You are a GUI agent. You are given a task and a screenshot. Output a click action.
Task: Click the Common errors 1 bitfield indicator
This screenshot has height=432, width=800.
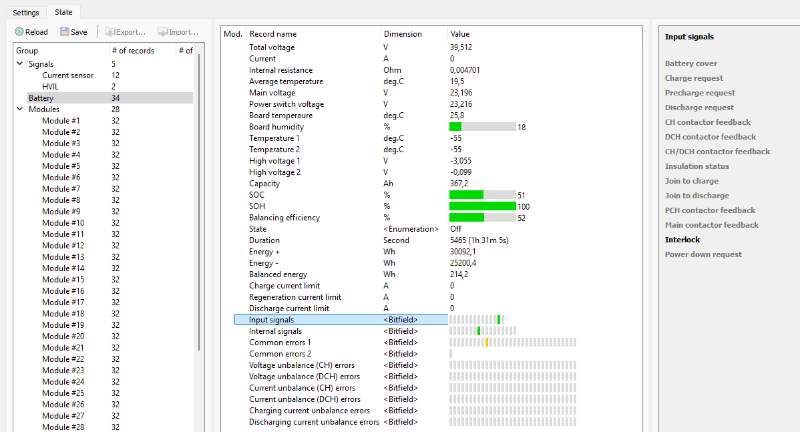[513, 342]
